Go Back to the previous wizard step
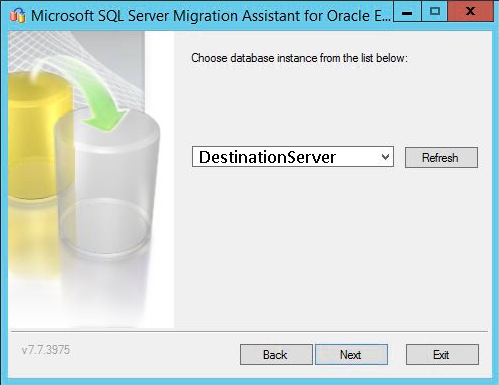Image resolution: width=499 pixels, height=385 pixels. click(276, 355)
